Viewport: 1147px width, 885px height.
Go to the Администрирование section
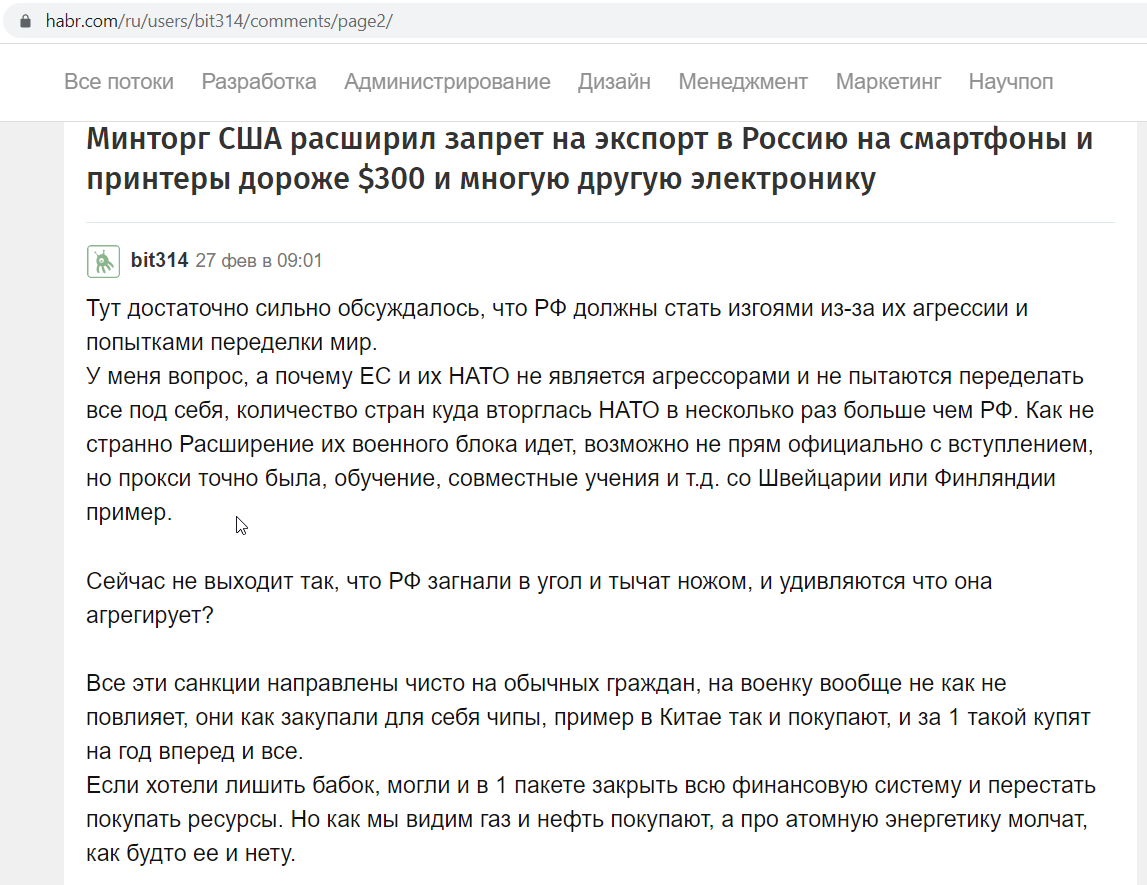click(447, 81)
